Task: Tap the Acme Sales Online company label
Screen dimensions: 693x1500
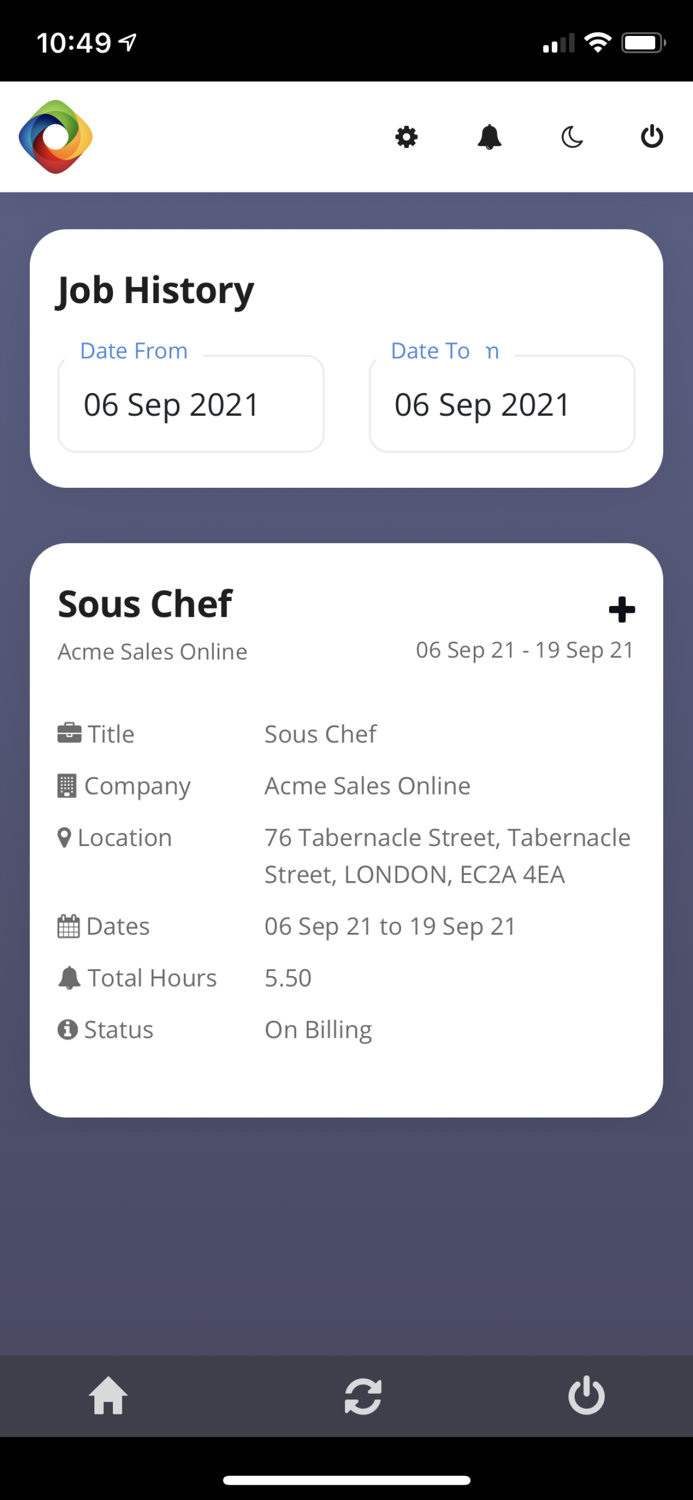Action: 152,651
